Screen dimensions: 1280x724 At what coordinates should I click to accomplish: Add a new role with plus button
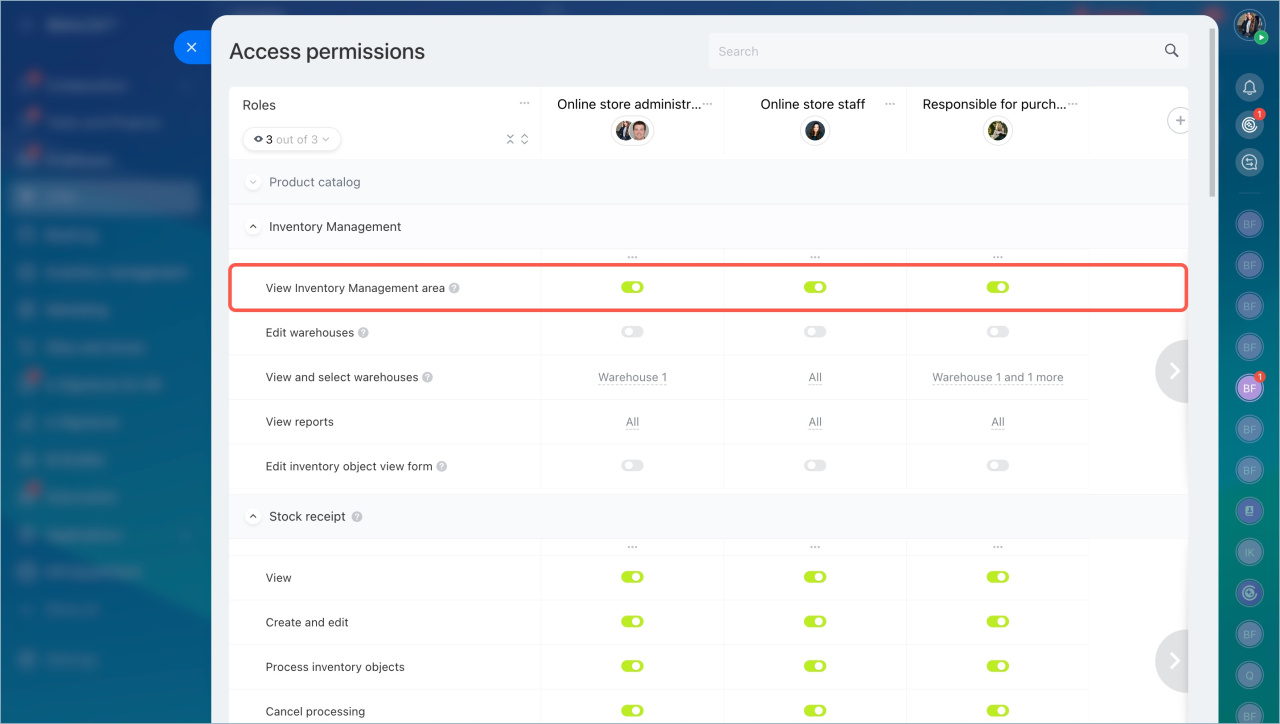click(x=1179, y=120)
